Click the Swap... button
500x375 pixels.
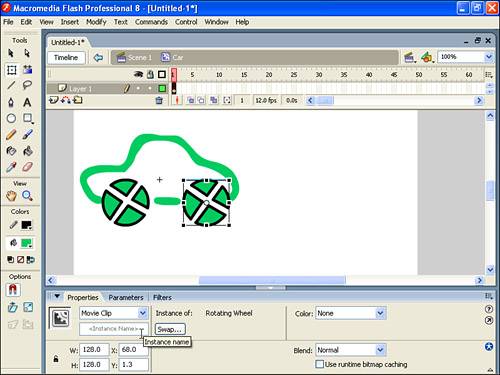click(x=170, y=329)
